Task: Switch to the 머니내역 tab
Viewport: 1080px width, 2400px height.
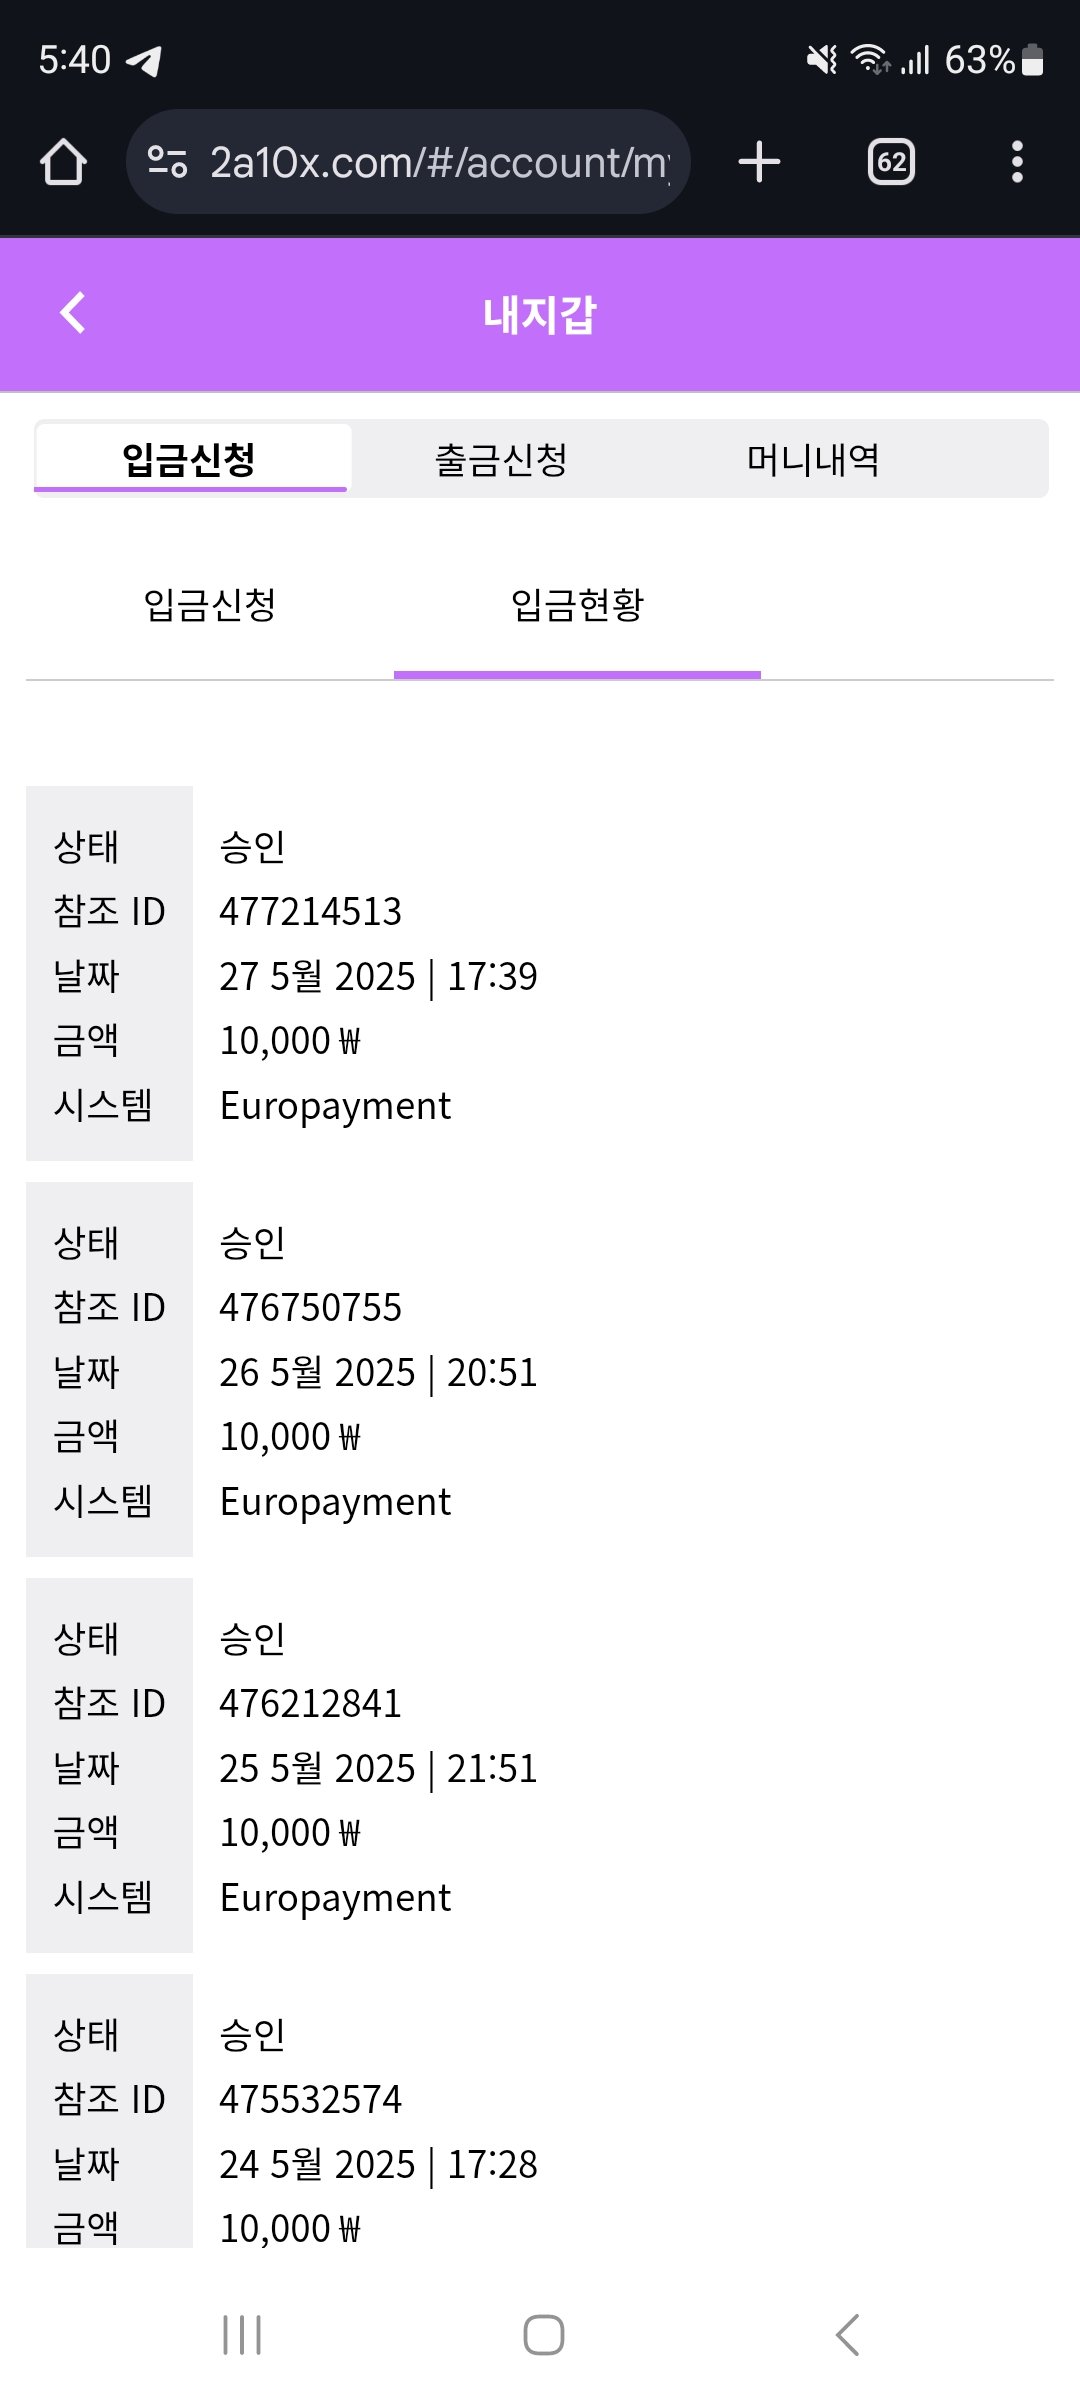Action: [x=813, y=460]
